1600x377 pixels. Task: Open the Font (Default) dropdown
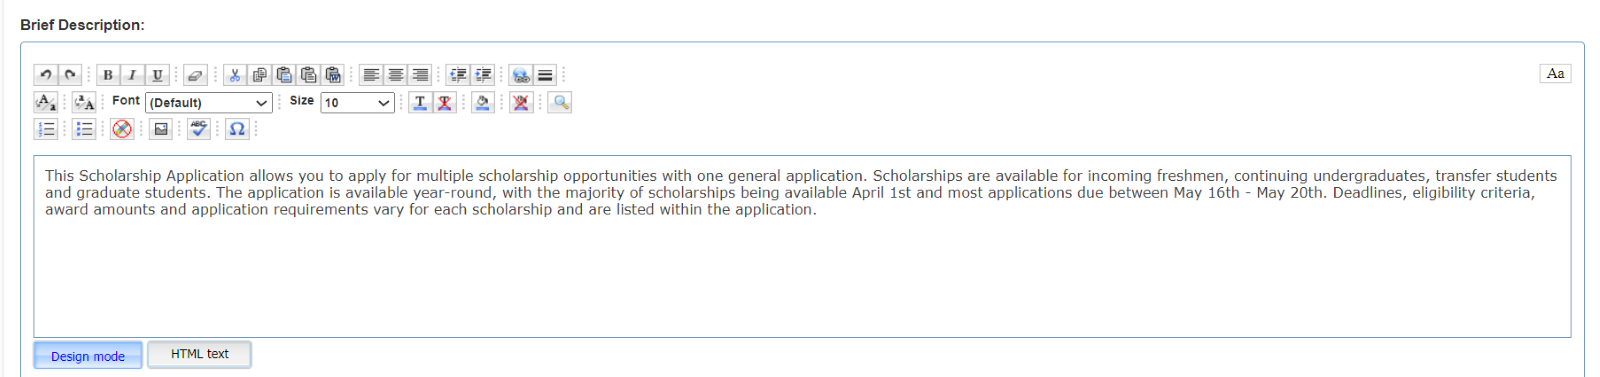209,102
